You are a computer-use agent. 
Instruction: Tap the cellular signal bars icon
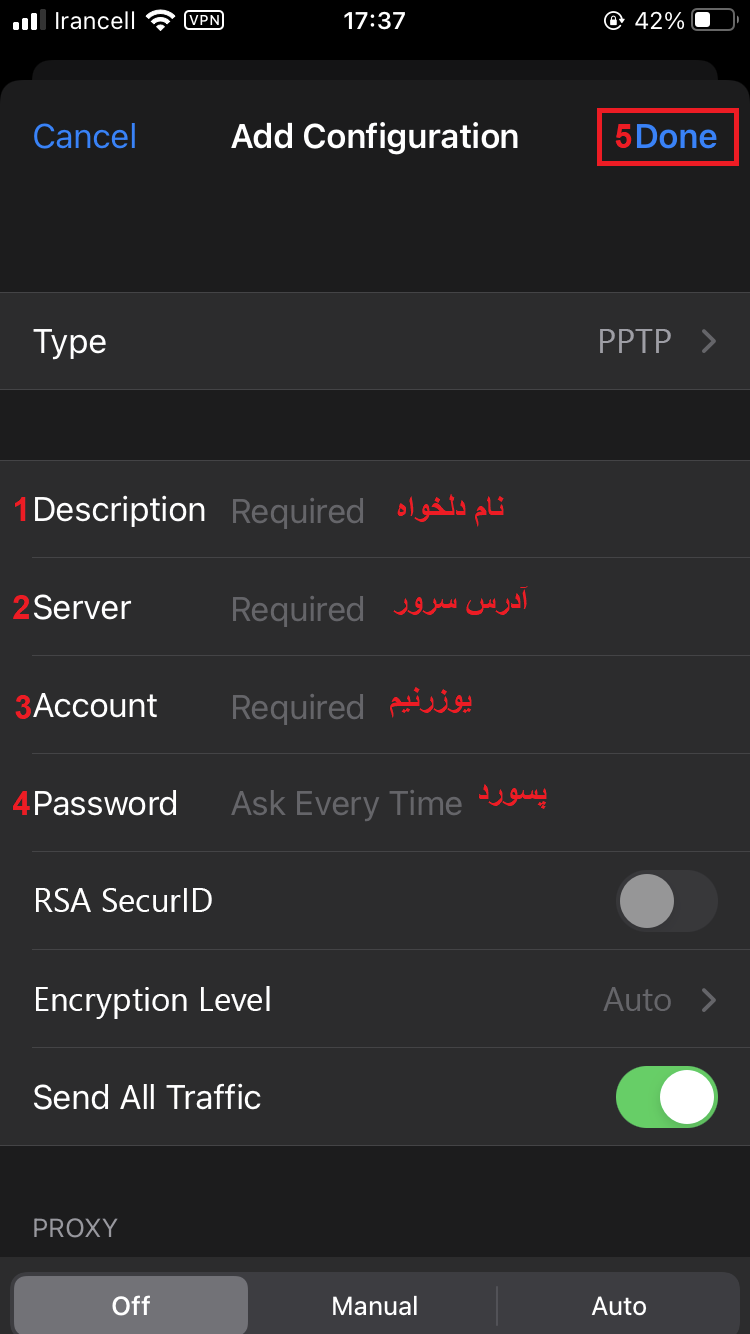29,20
